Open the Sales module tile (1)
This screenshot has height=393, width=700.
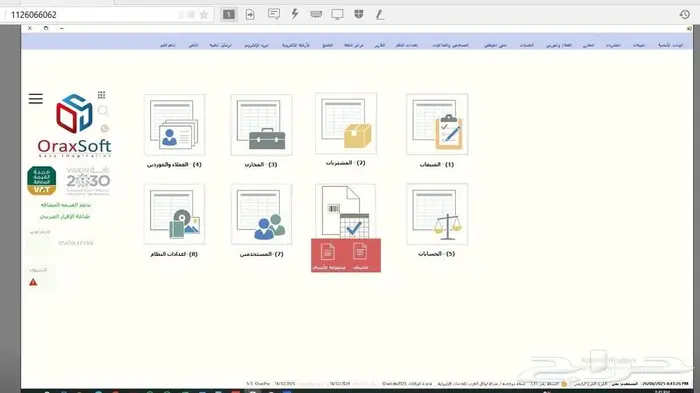coord(437,124)
